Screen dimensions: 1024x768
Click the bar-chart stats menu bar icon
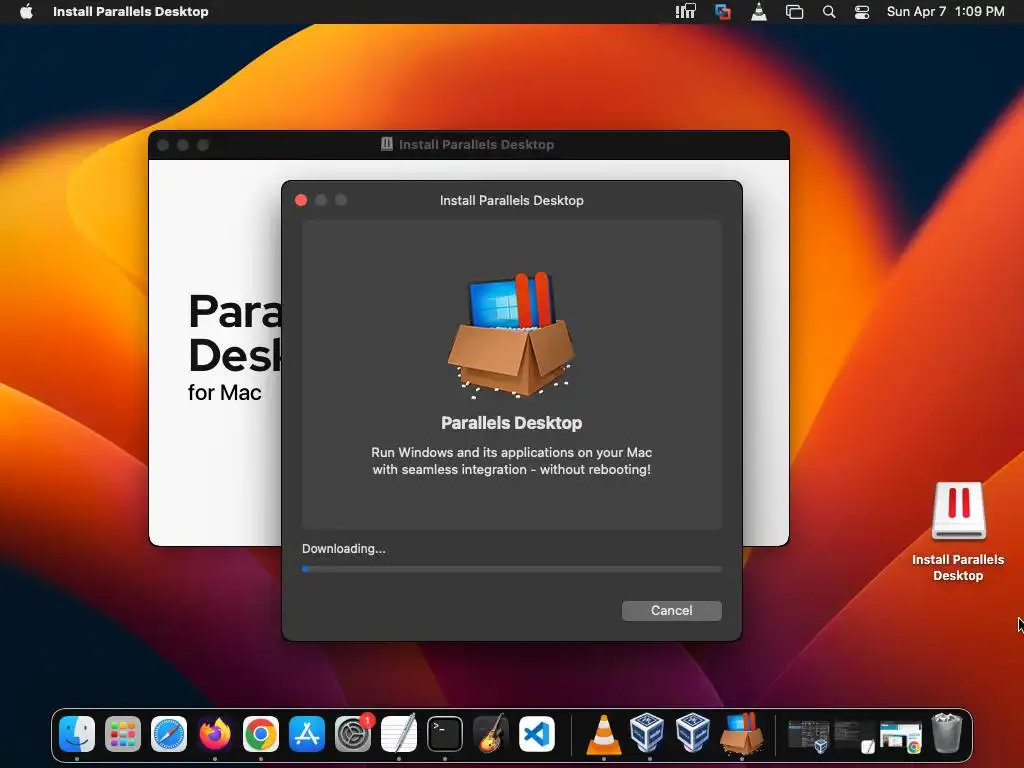point(686,11)
